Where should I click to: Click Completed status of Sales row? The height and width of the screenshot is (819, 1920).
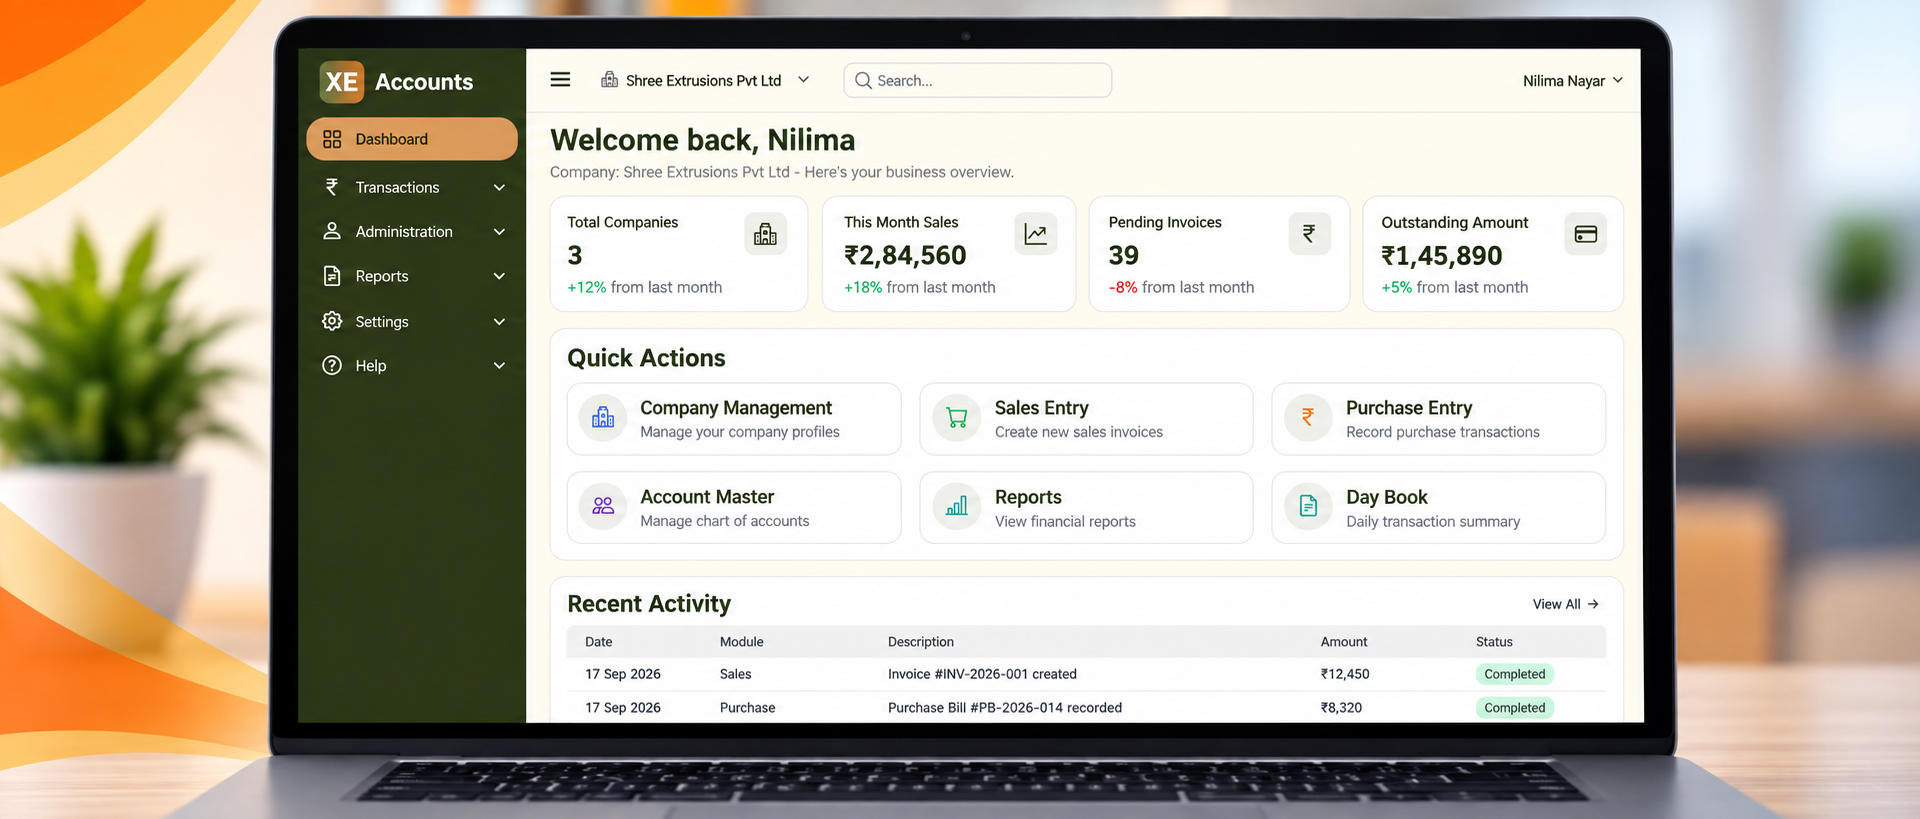(1514, 674)
